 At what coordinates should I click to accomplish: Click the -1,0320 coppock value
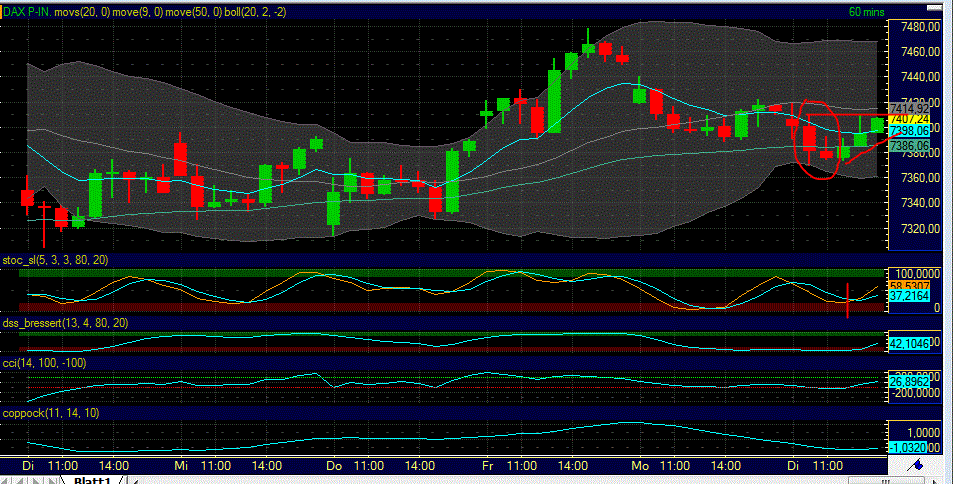click(909, 448)
